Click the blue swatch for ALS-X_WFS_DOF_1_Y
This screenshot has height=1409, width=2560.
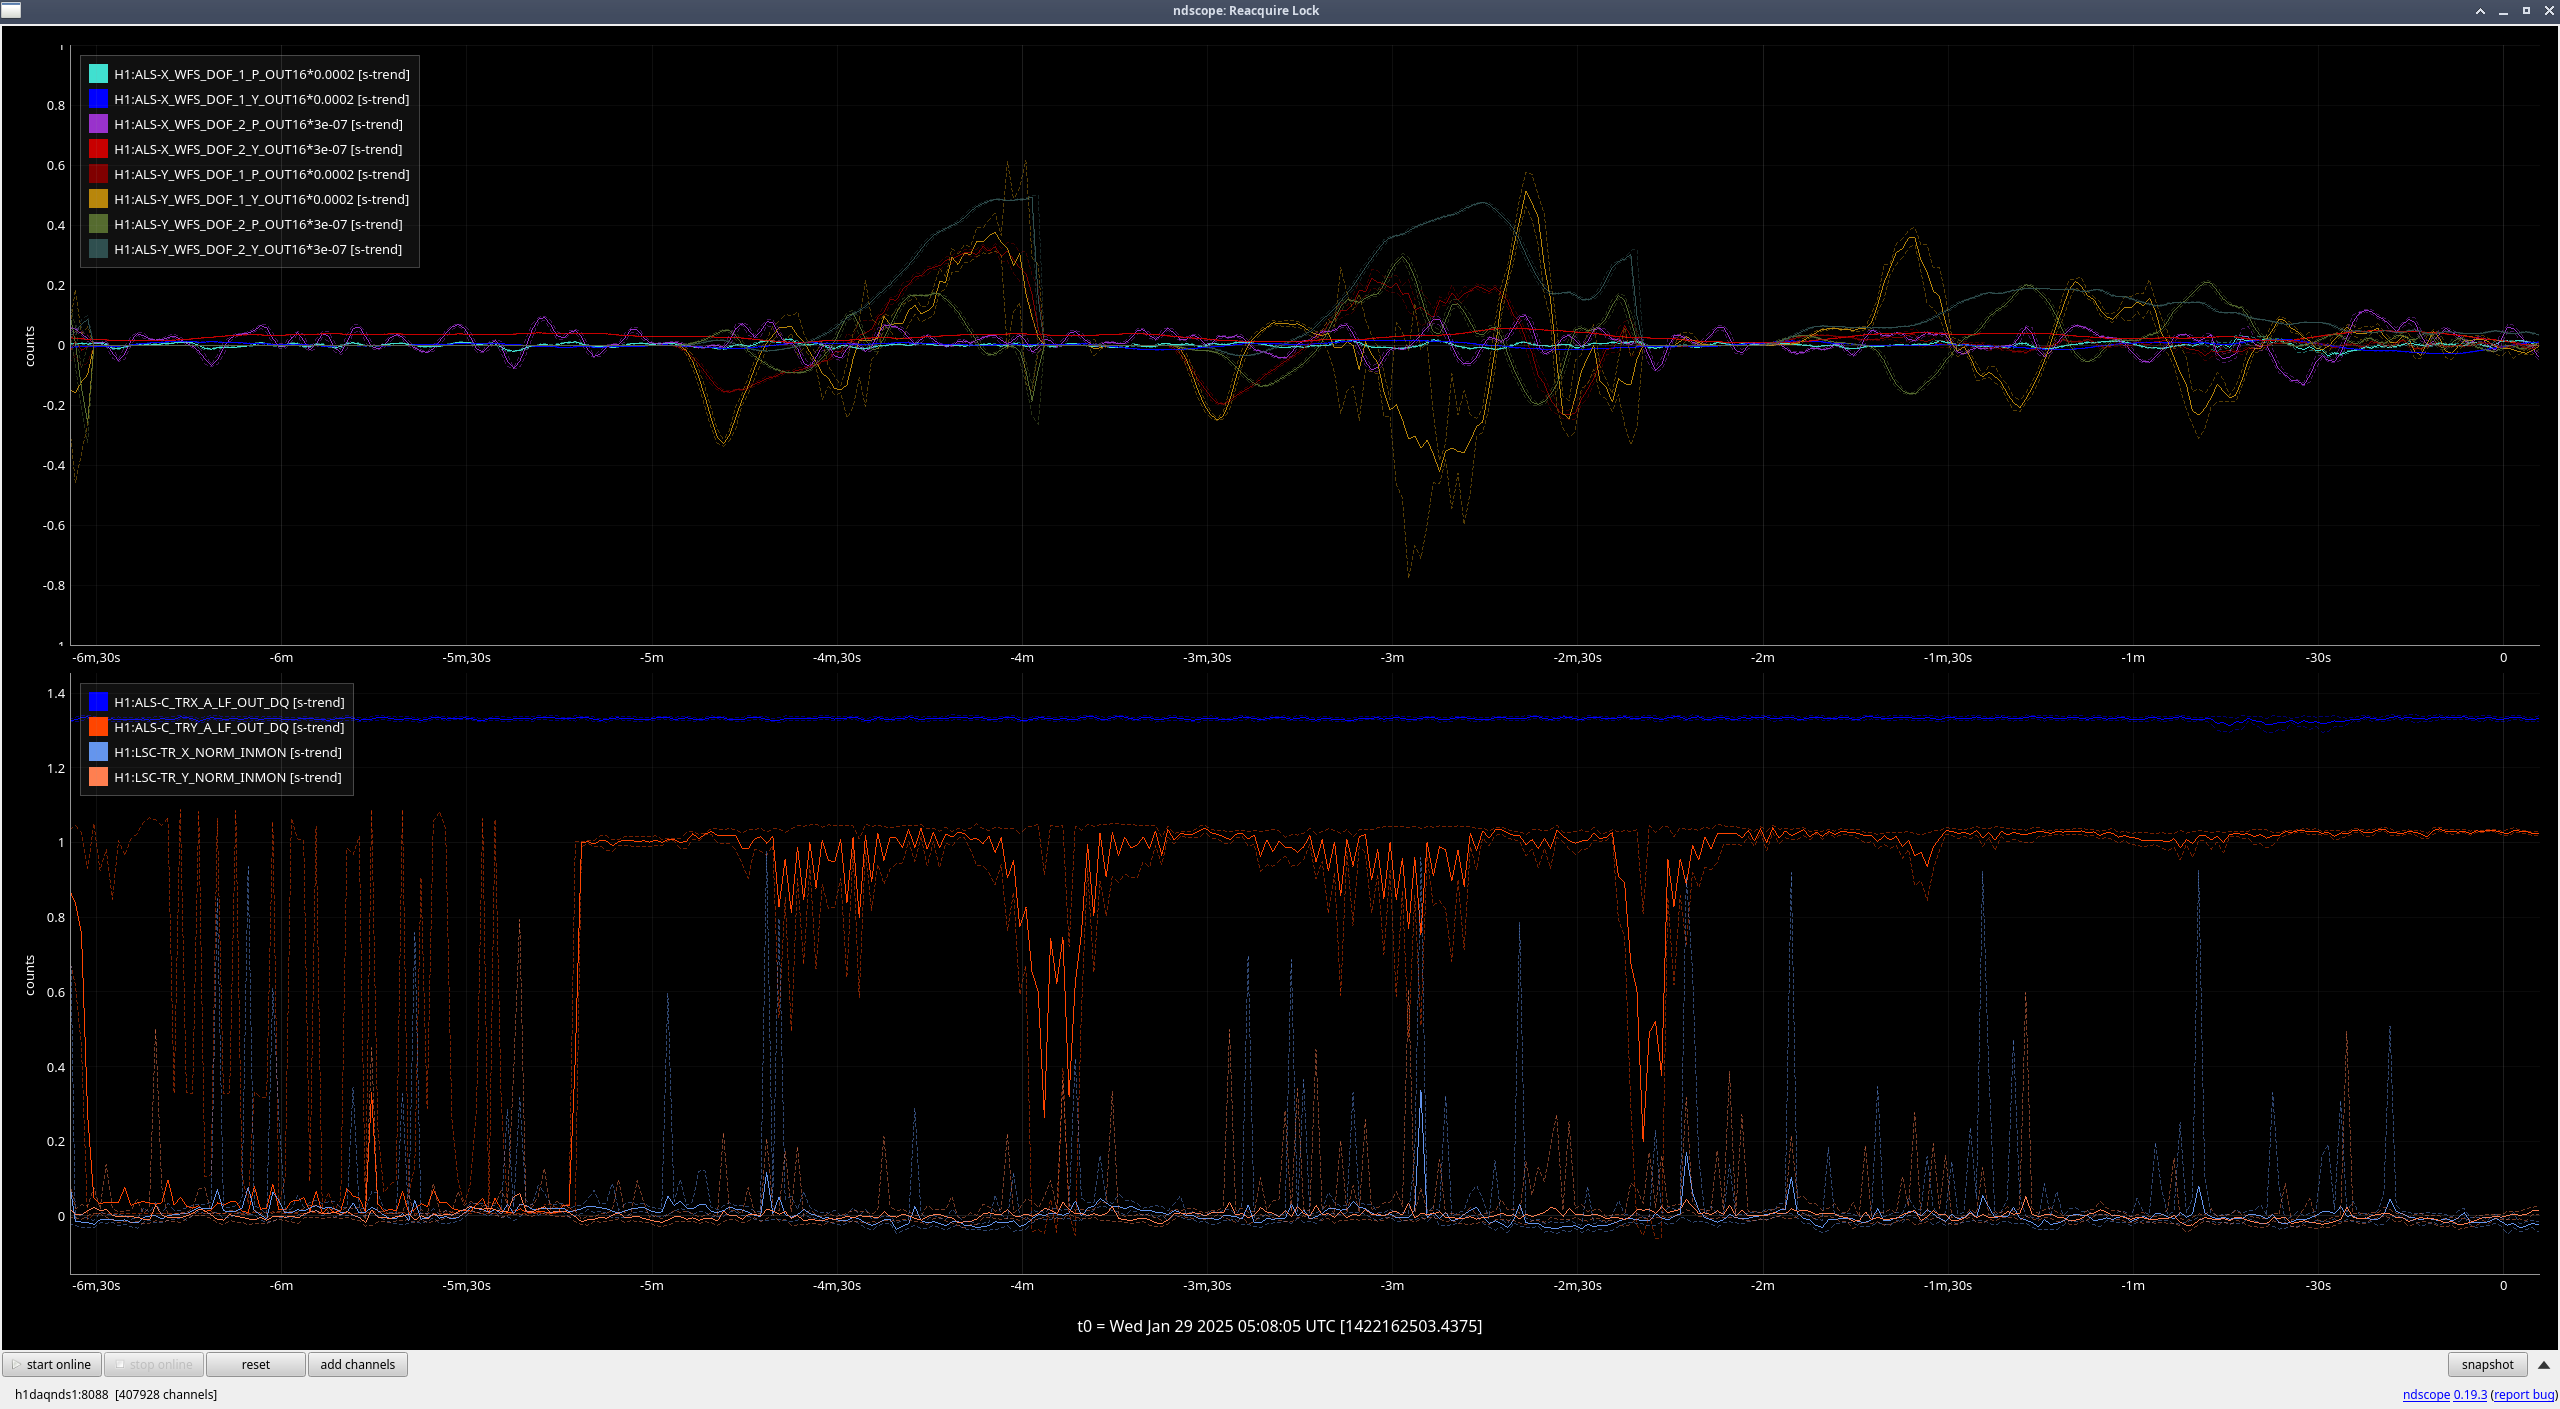click(x=98, y=99)
